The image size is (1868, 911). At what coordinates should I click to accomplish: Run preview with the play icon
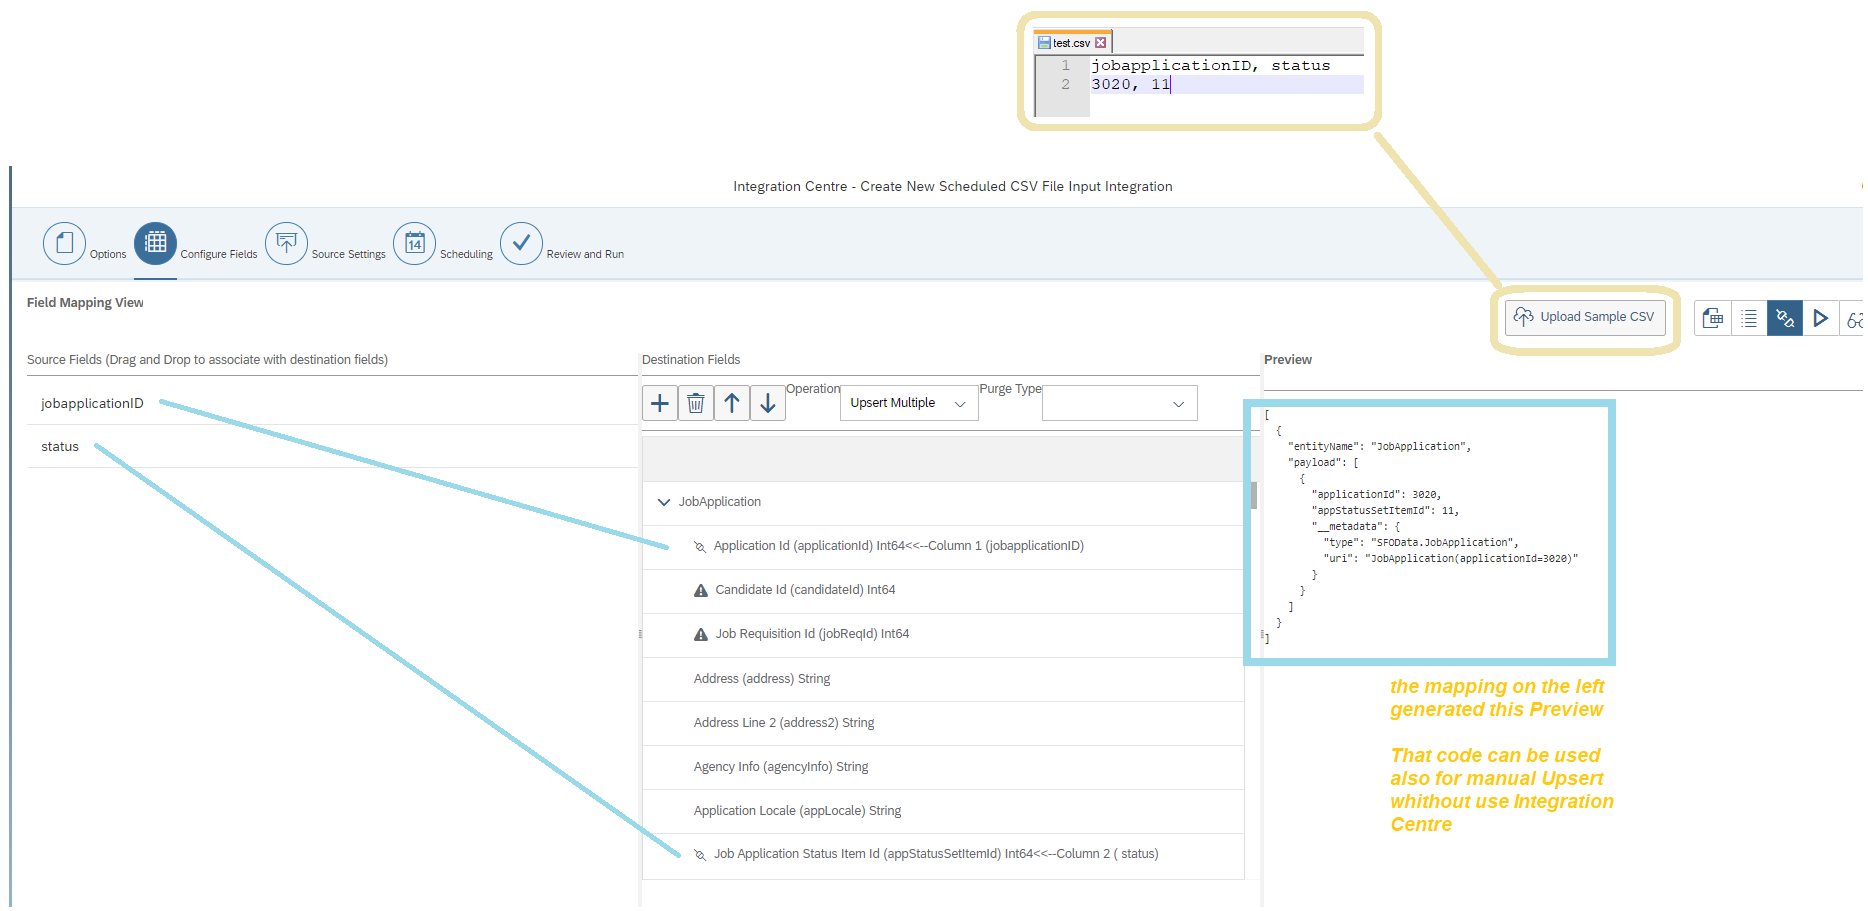click(x=1821, y=318)
